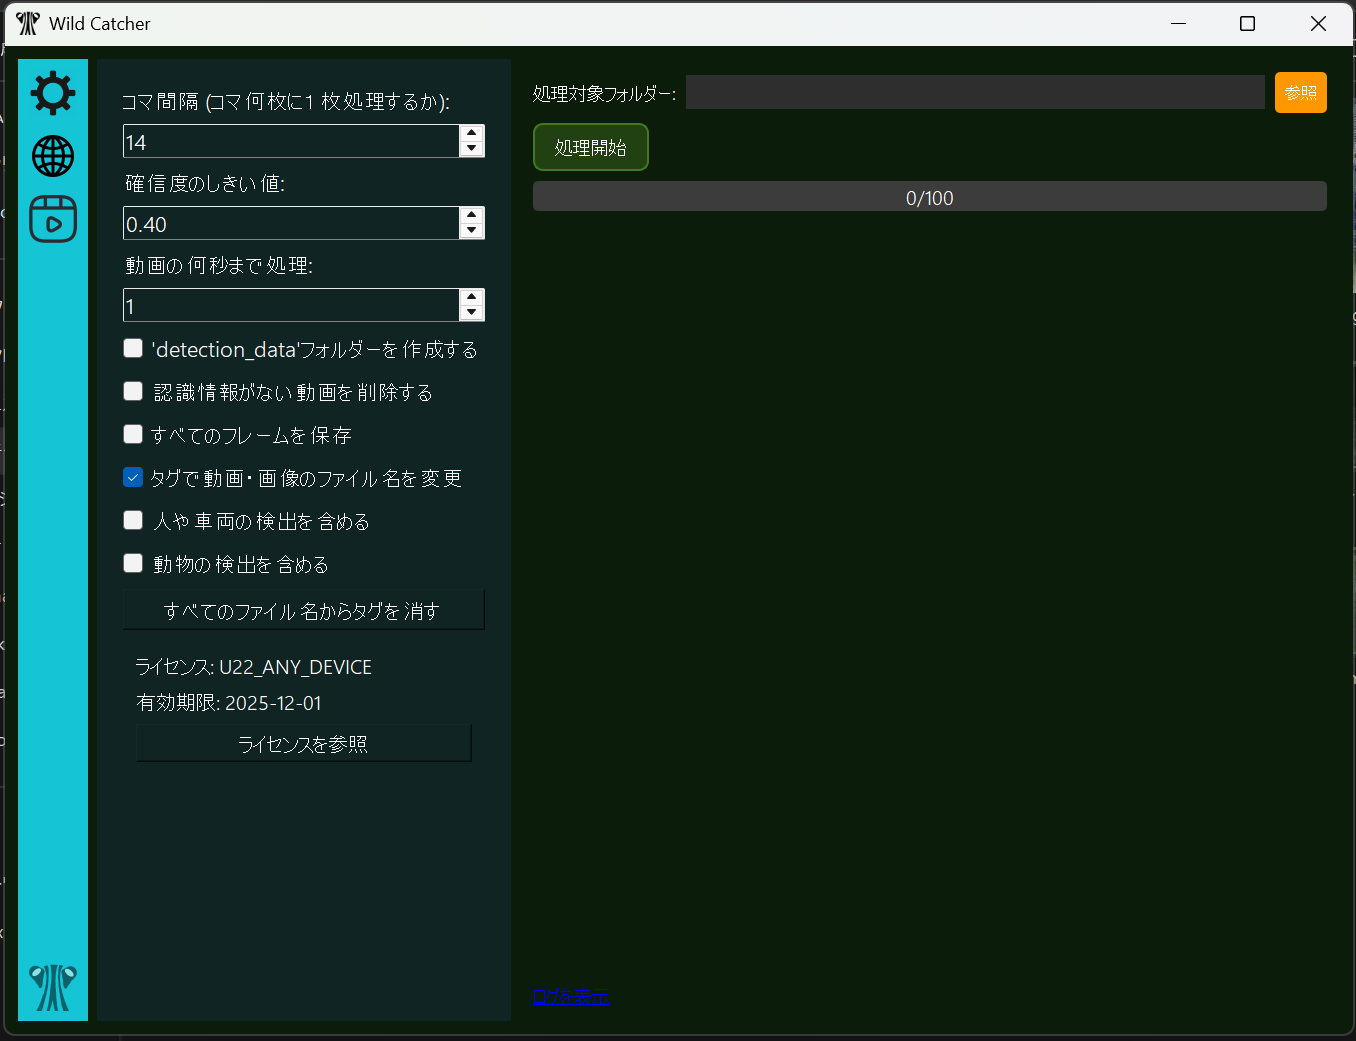The height and width of the screenshot is (1041, 1356).
Task: Click the orange 参照 browse button
Action: coord(1300,93)
